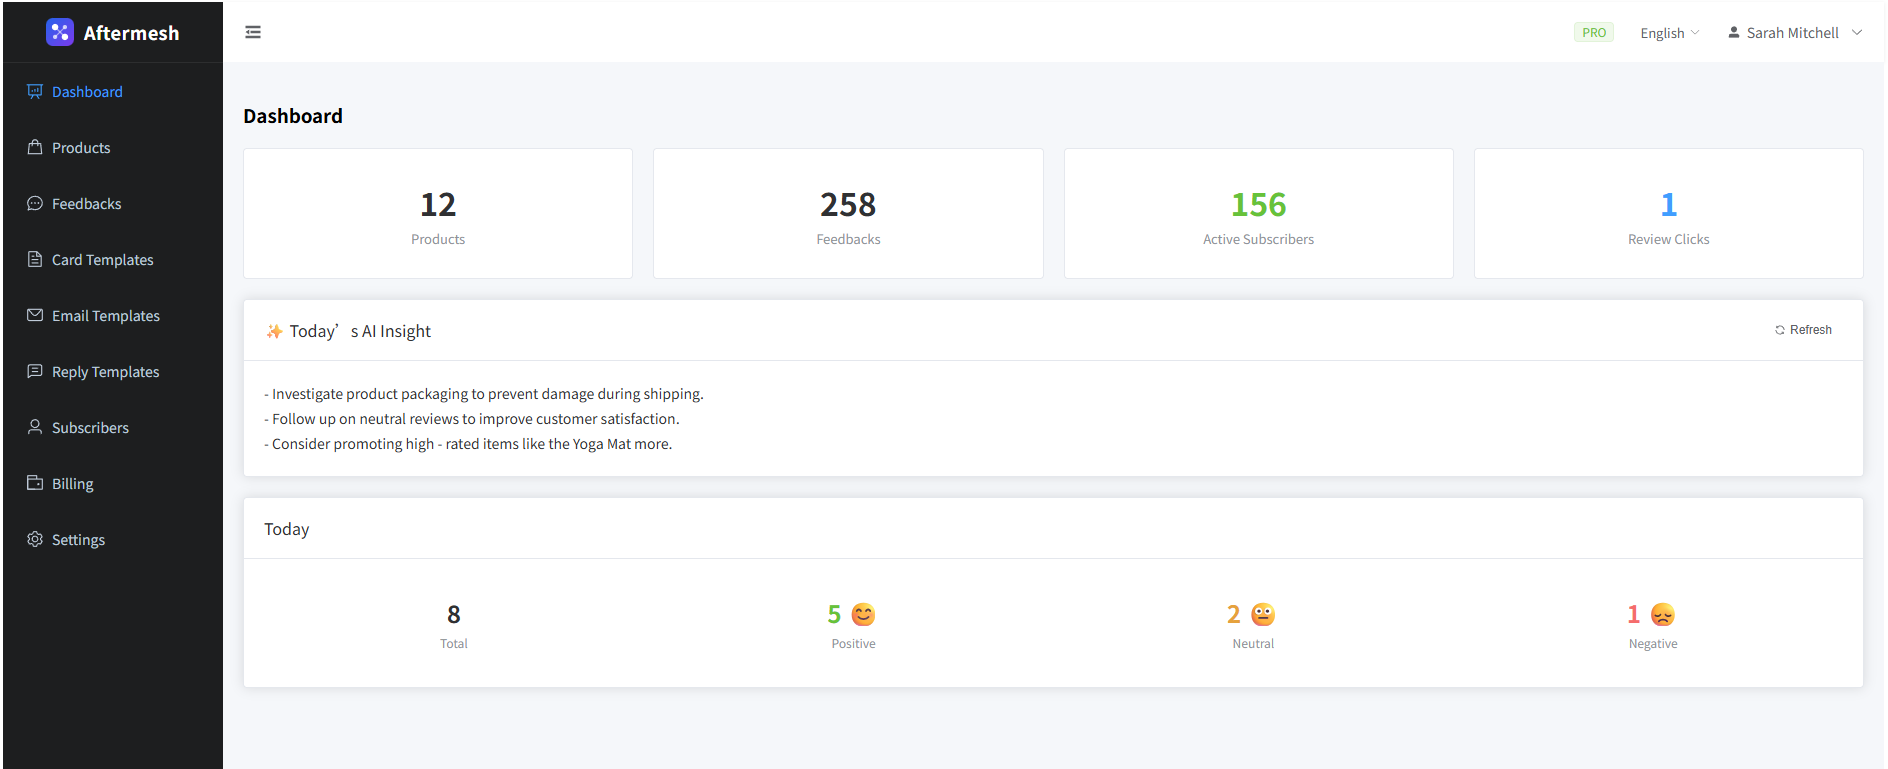Click the sparkle icon beside AI Insight

(274, 331)
